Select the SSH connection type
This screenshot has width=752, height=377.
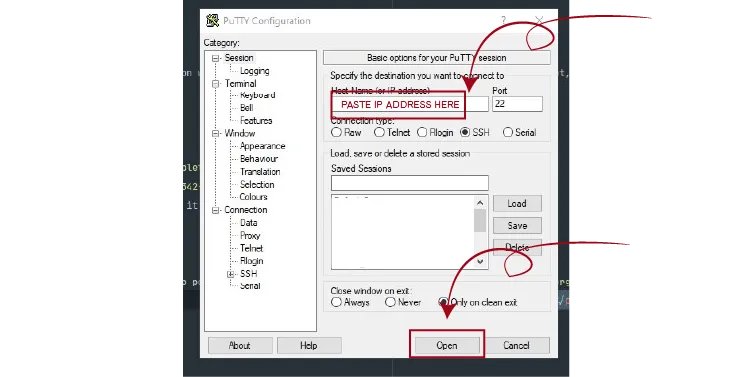[x=465, y=132]
